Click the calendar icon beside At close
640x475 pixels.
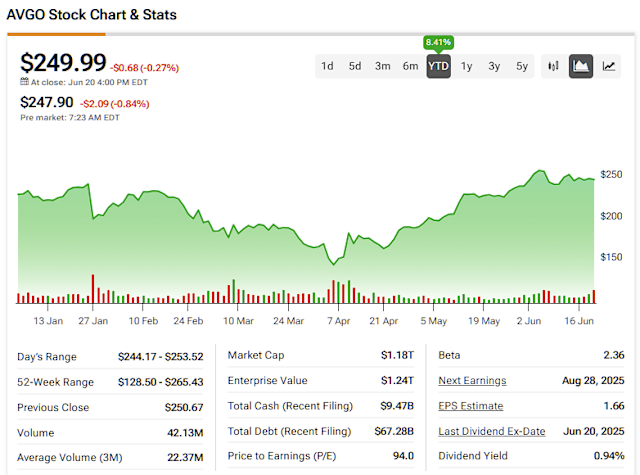pyautogui.click(x=24, y=82)
